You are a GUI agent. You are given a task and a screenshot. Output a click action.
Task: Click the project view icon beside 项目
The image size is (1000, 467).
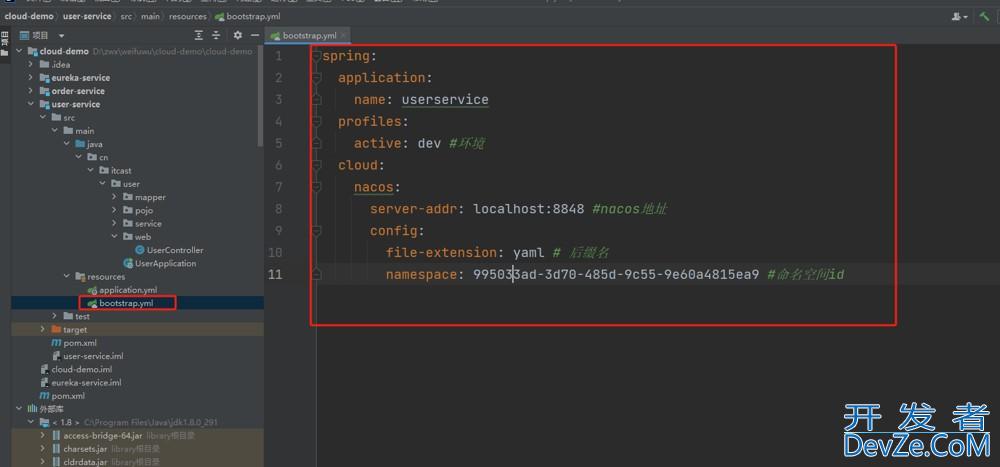pos(24,36)
